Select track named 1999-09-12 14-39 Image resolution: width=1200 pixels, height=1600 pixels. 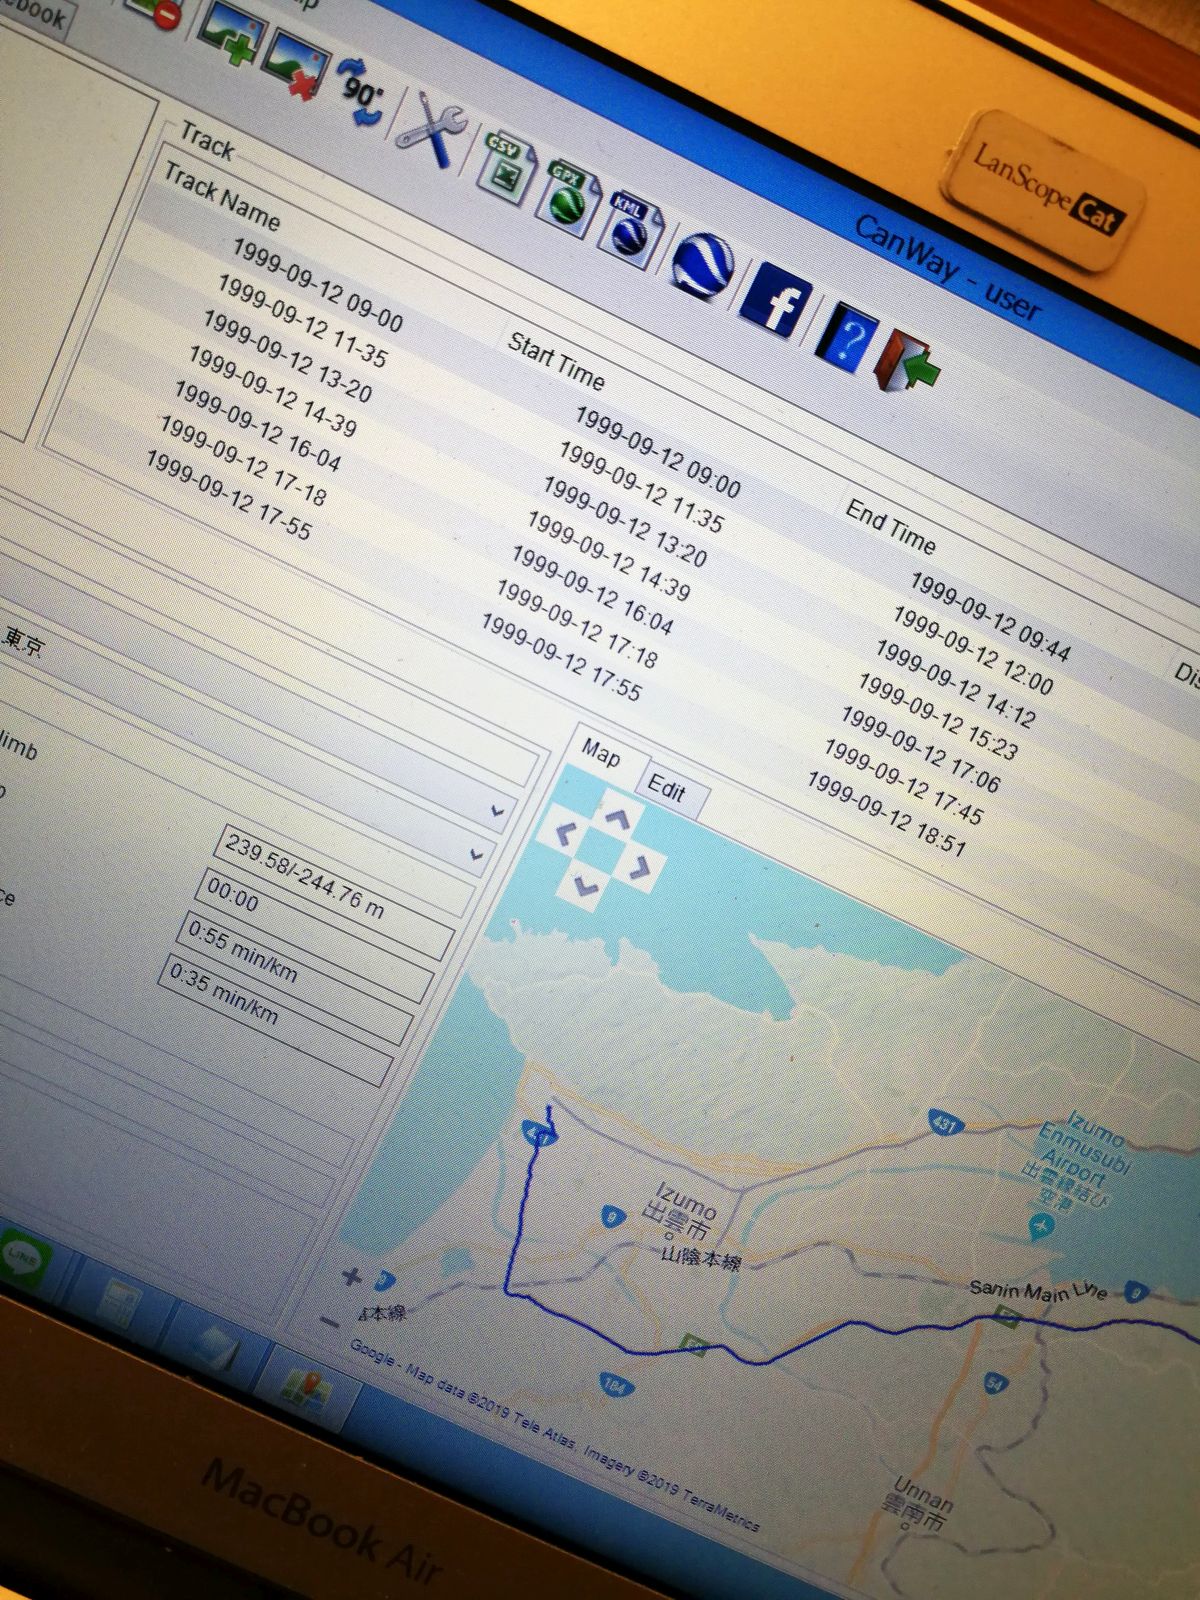272,392
